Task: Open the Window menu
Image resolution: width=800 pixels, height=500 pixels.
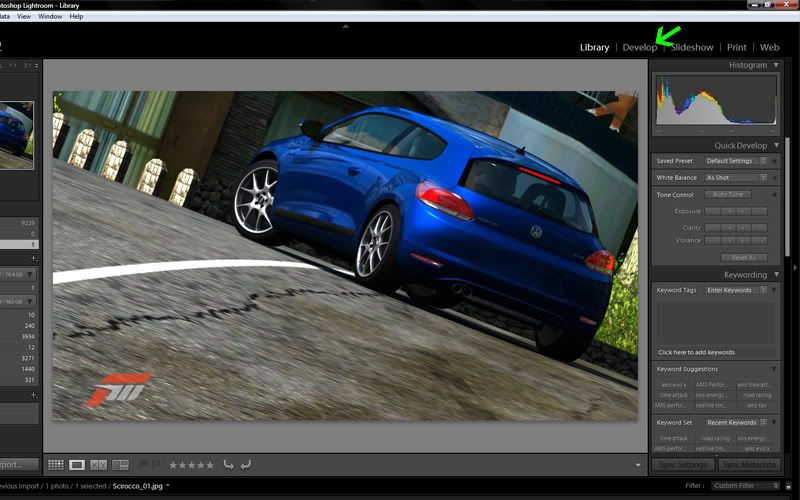Action: (50, 16)
